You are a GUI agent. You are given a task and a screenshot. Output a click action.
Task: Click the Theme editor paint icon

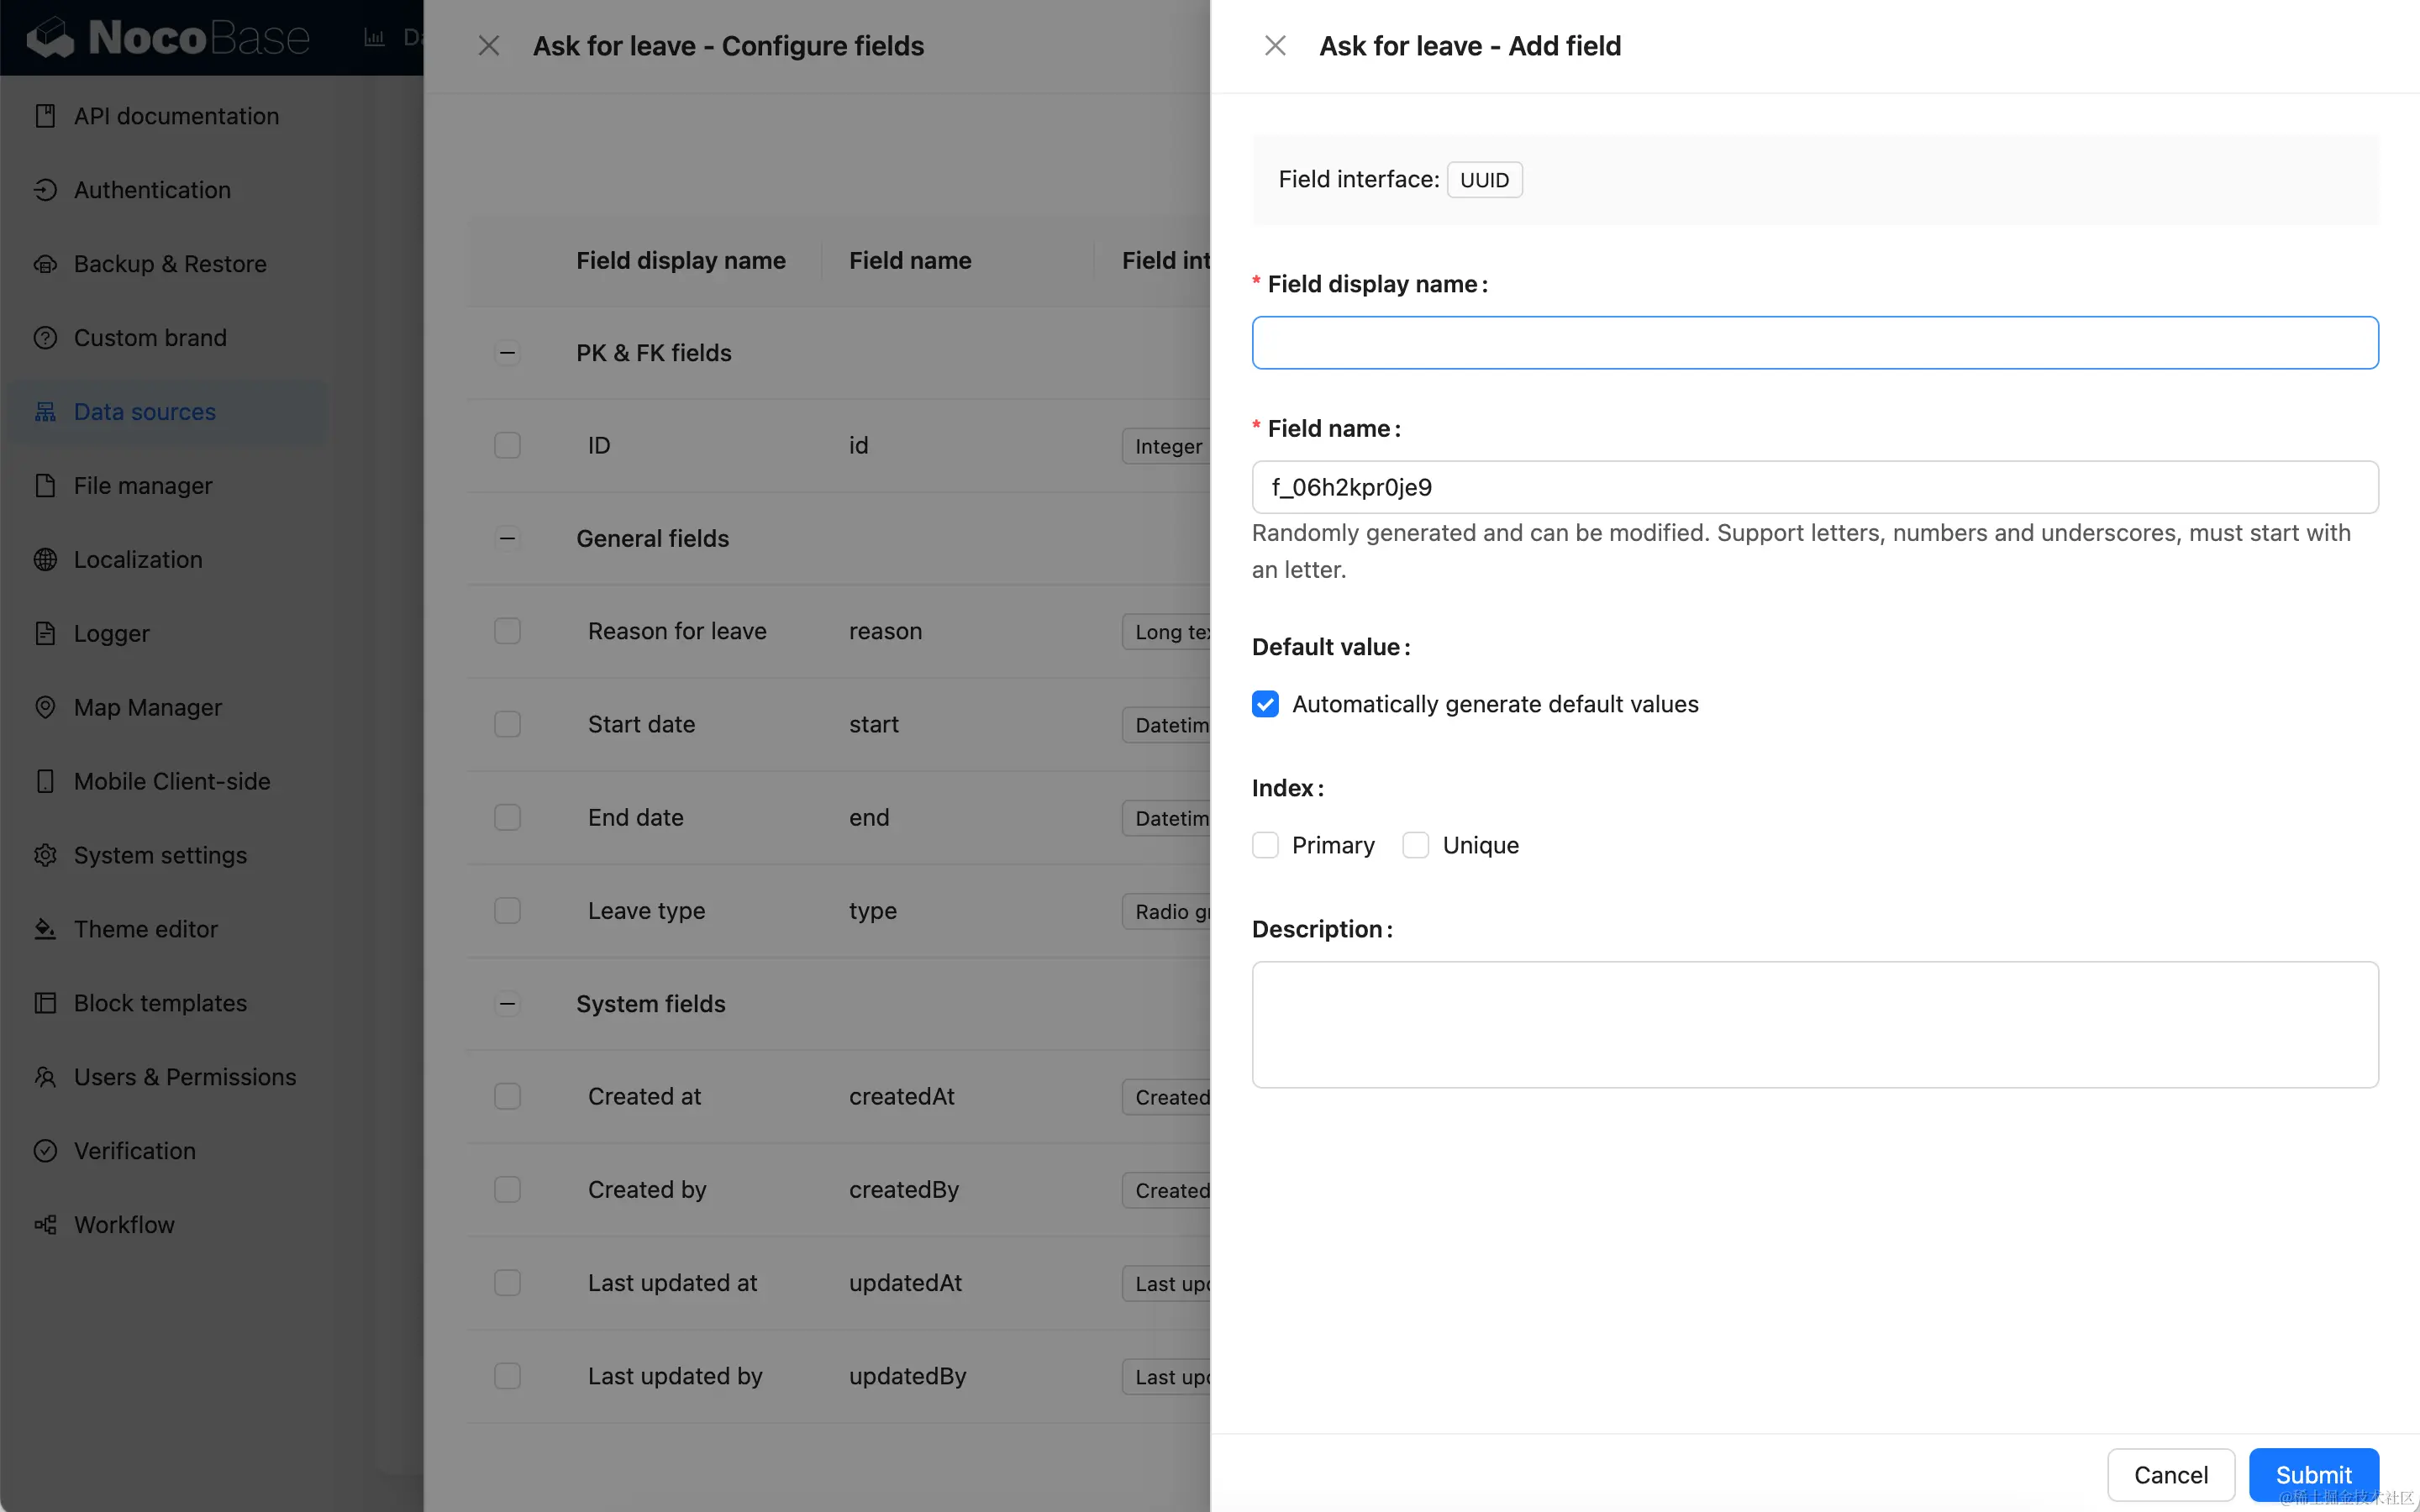pos(45,929)
